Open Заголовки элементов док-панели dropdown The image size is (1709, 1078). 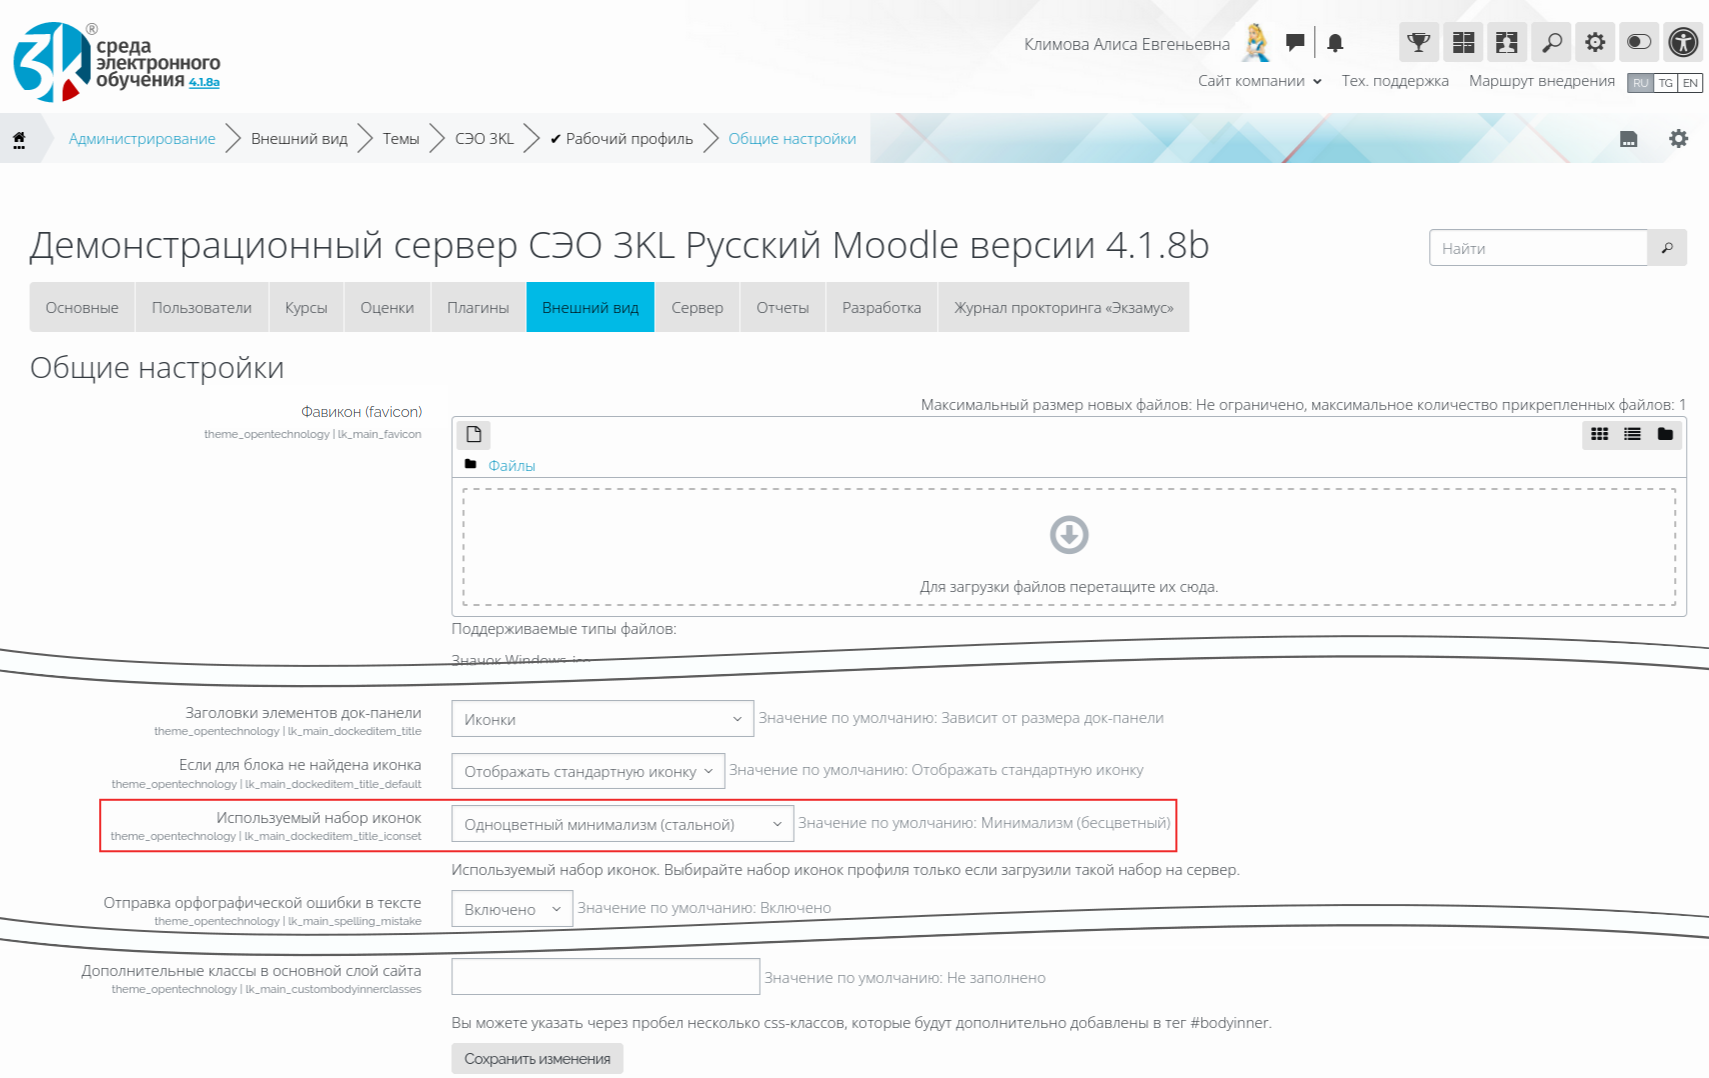[x=602, y=719]
